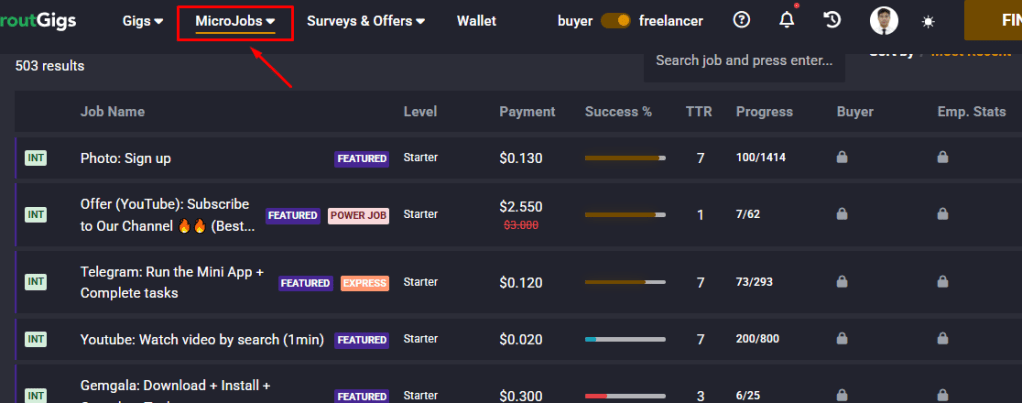Click the Emp. Stats column header

pos(972,112)
